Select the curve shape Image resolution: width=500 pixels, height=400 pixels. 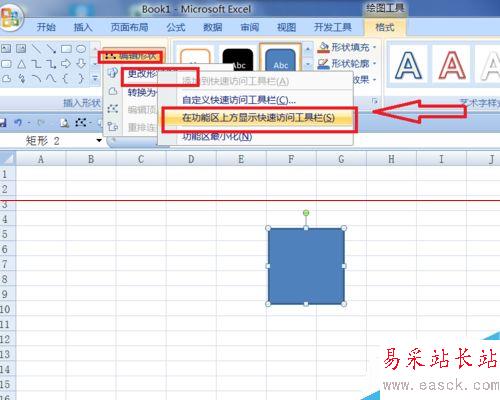pos(51,79)
